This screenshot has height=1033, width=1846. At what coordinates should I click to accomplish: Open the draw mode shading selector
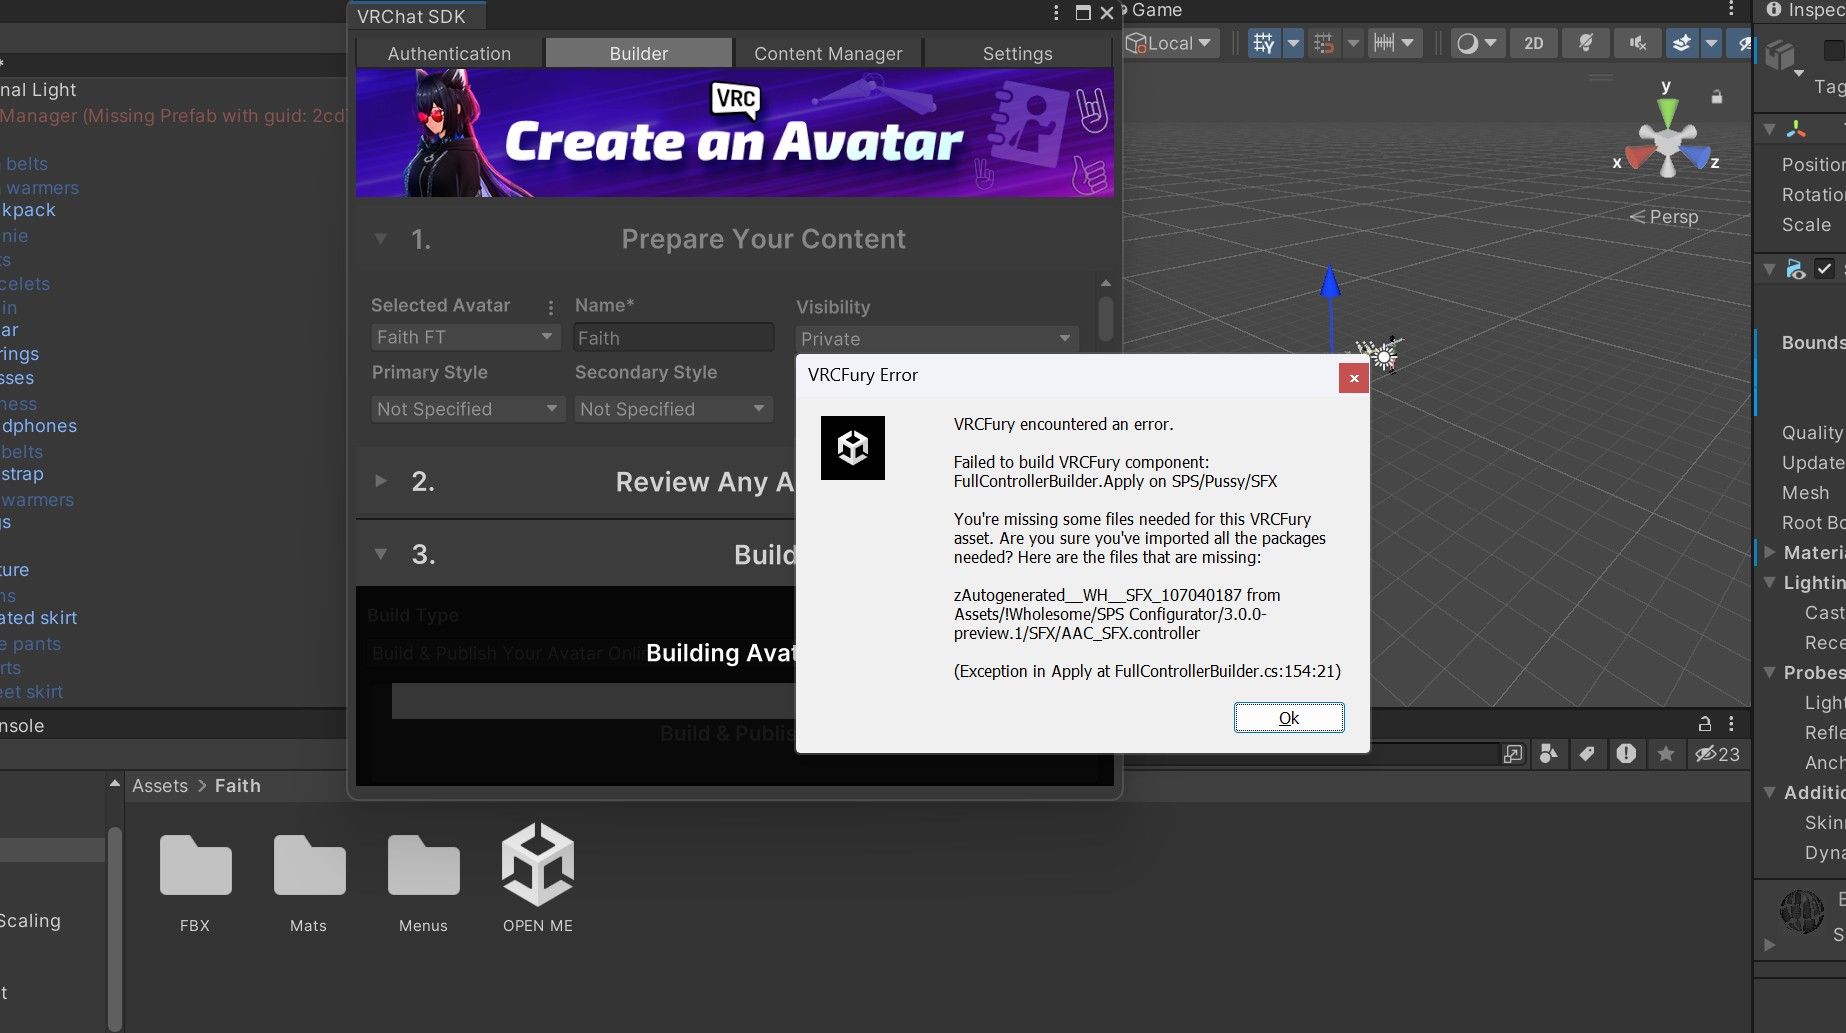click(1477, 43)
